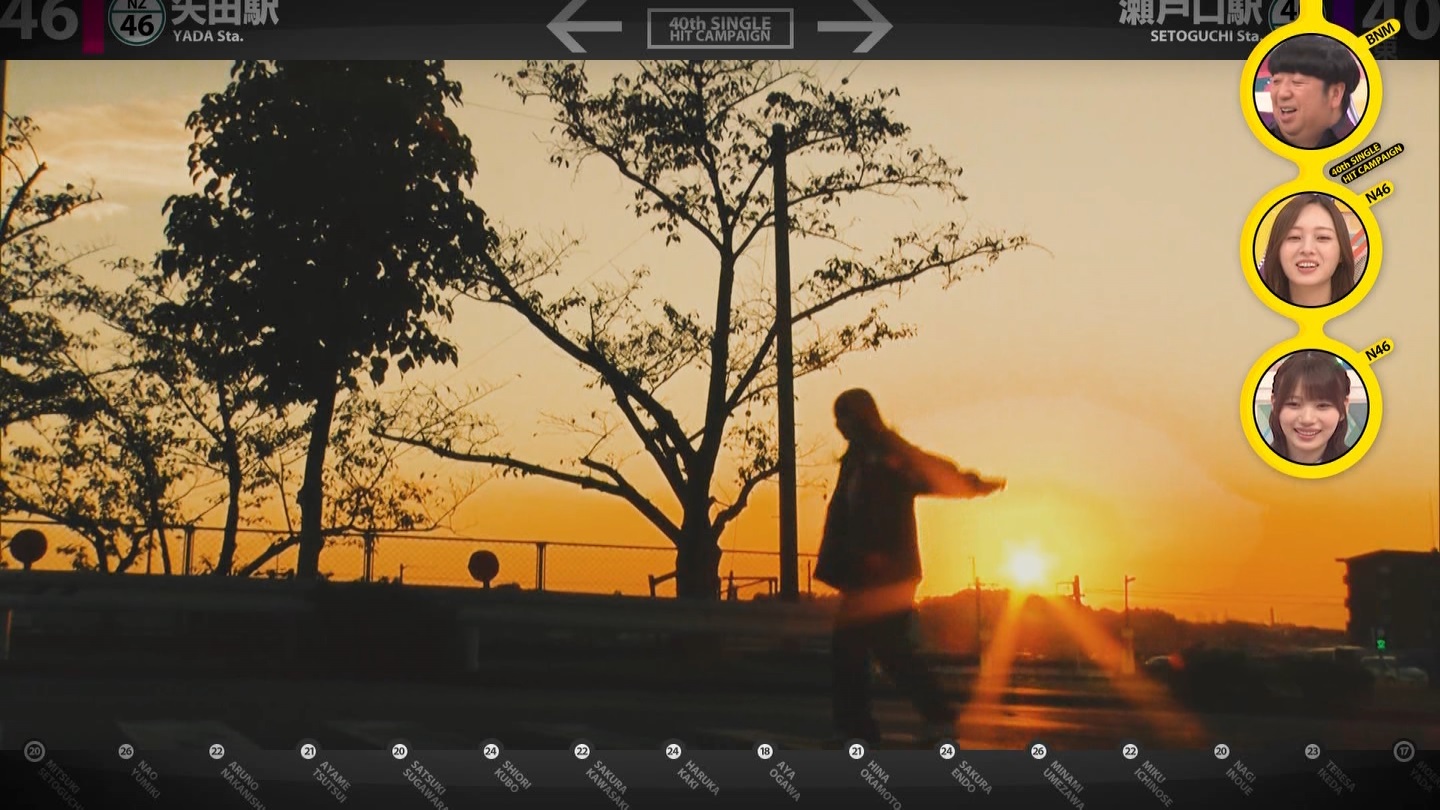Select the Shiori Kubo station marker

491,751
